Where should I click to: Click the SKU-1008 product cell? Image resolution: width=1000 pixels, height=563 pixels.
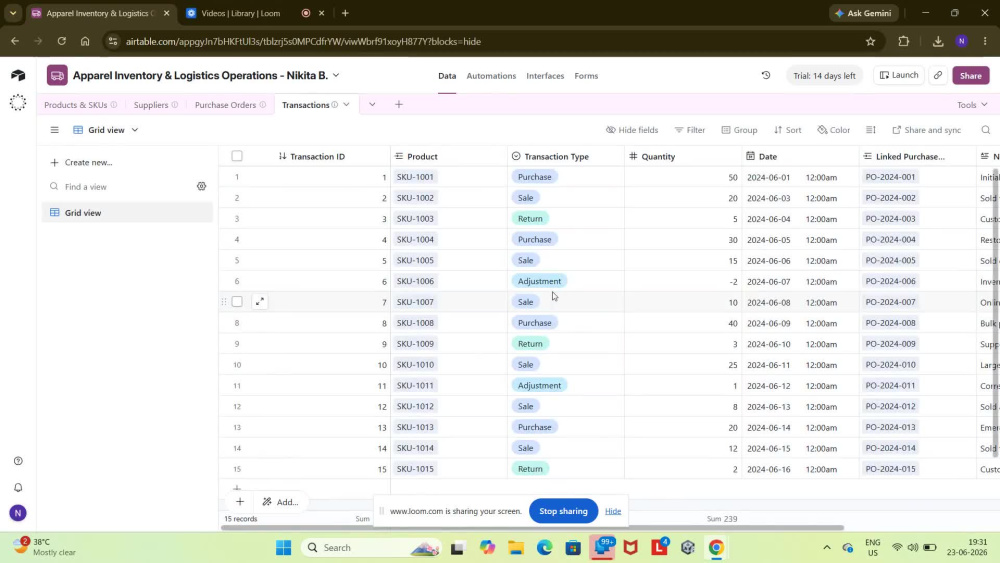click(449, 323)
